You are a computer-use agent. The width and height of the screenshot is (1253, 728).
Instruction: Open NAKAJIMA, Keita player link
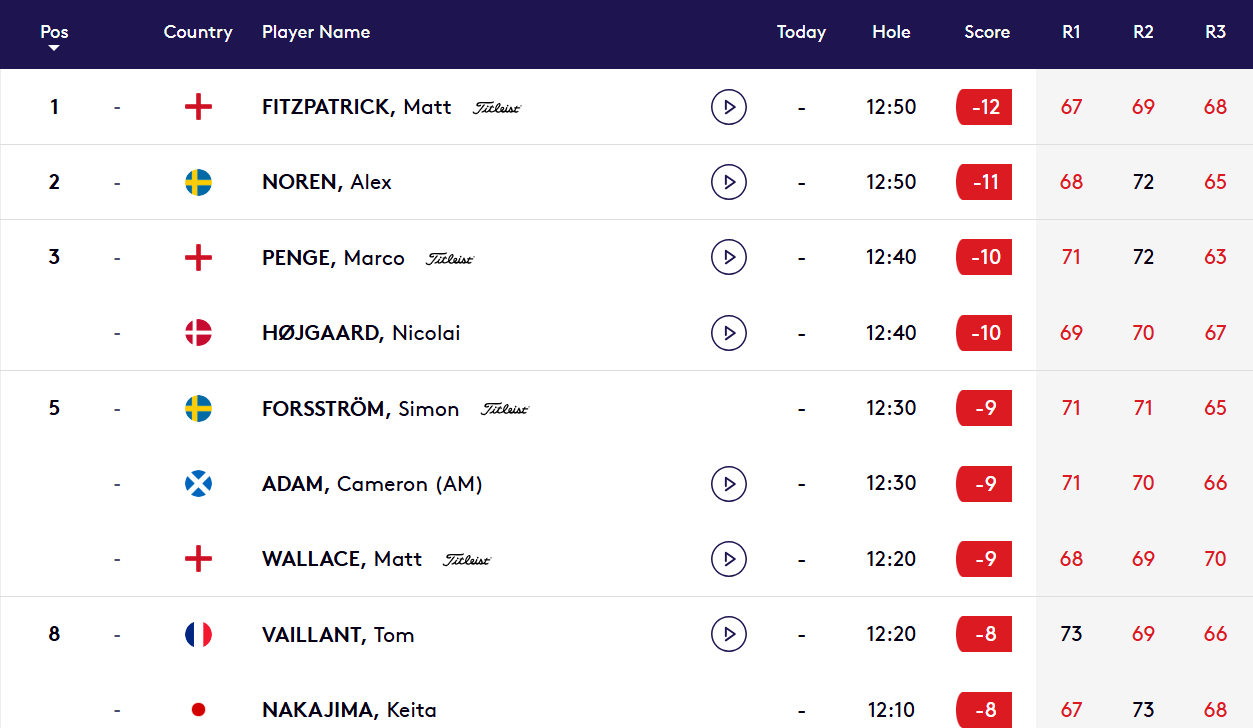[349, 710]
